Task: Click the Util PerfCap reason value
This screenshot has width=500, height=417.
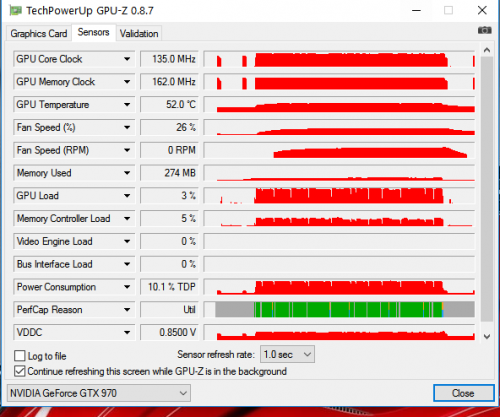Action: [x=169, y=310]
